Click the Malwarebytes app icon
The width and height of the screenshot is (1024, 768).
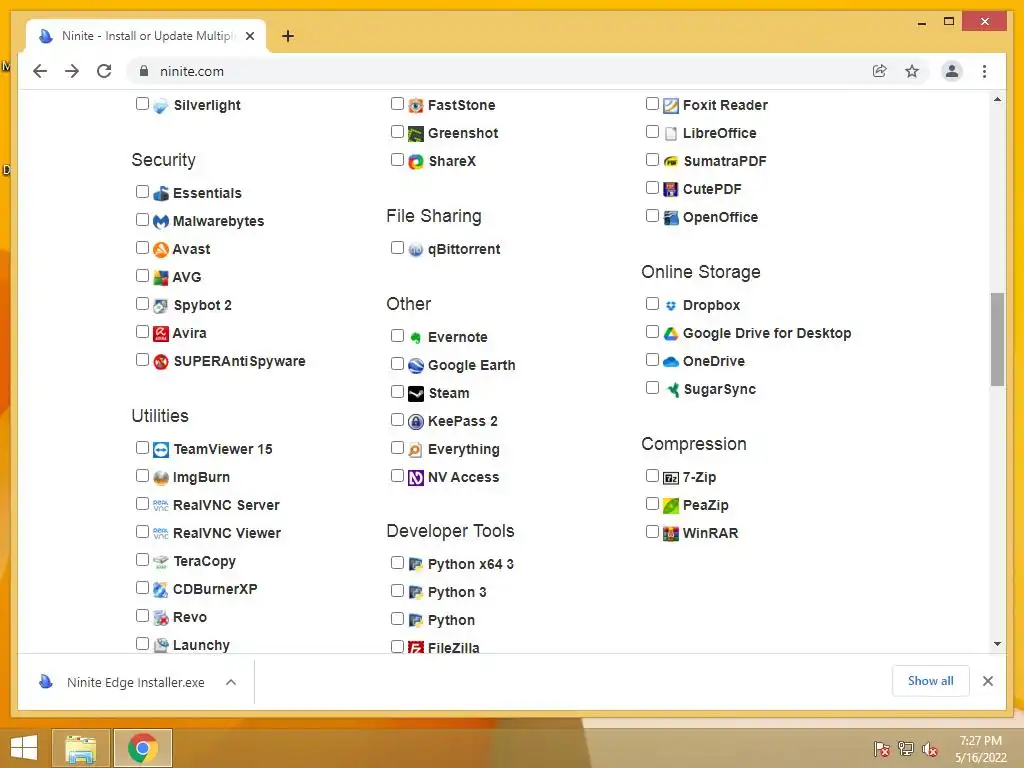point(161,221)
